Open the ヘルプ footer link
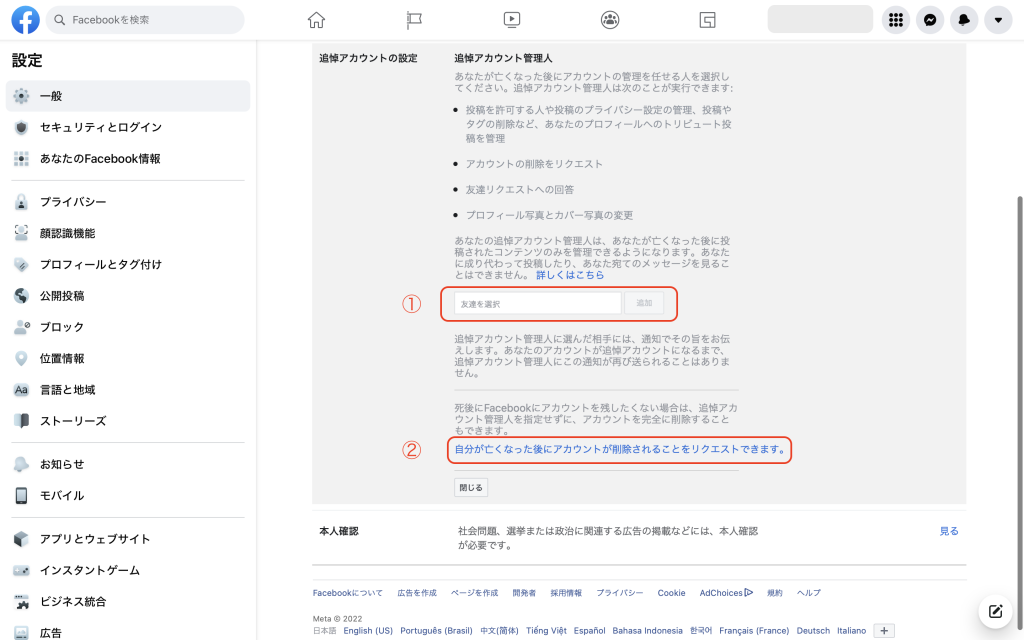Screen dimensions: 1024x640 (x=808, y=593)
